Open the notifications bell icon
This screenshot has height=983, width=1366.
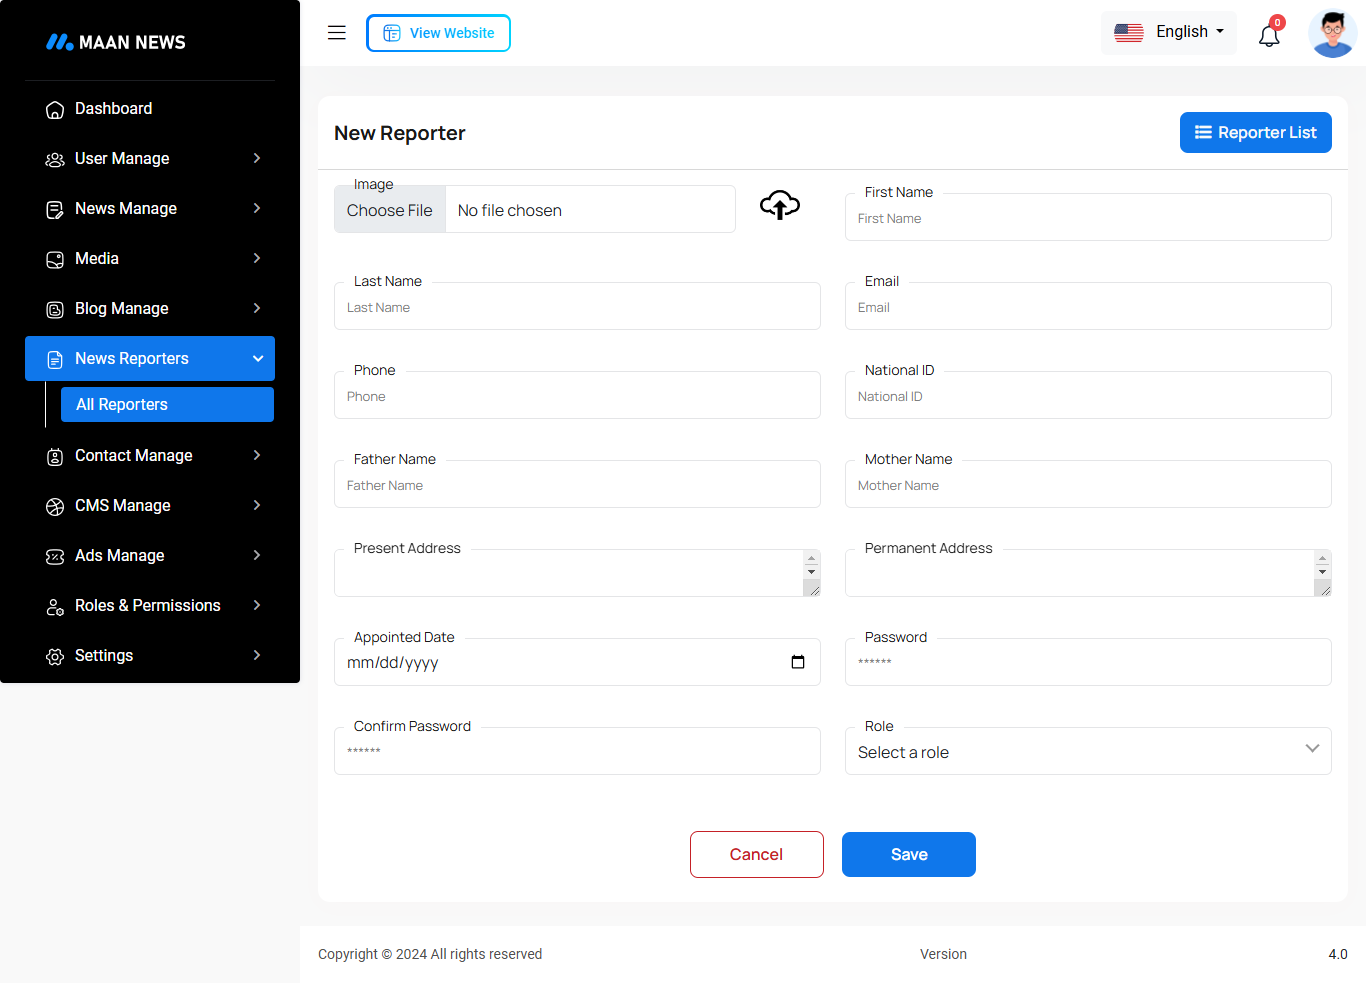point(1269,36)
